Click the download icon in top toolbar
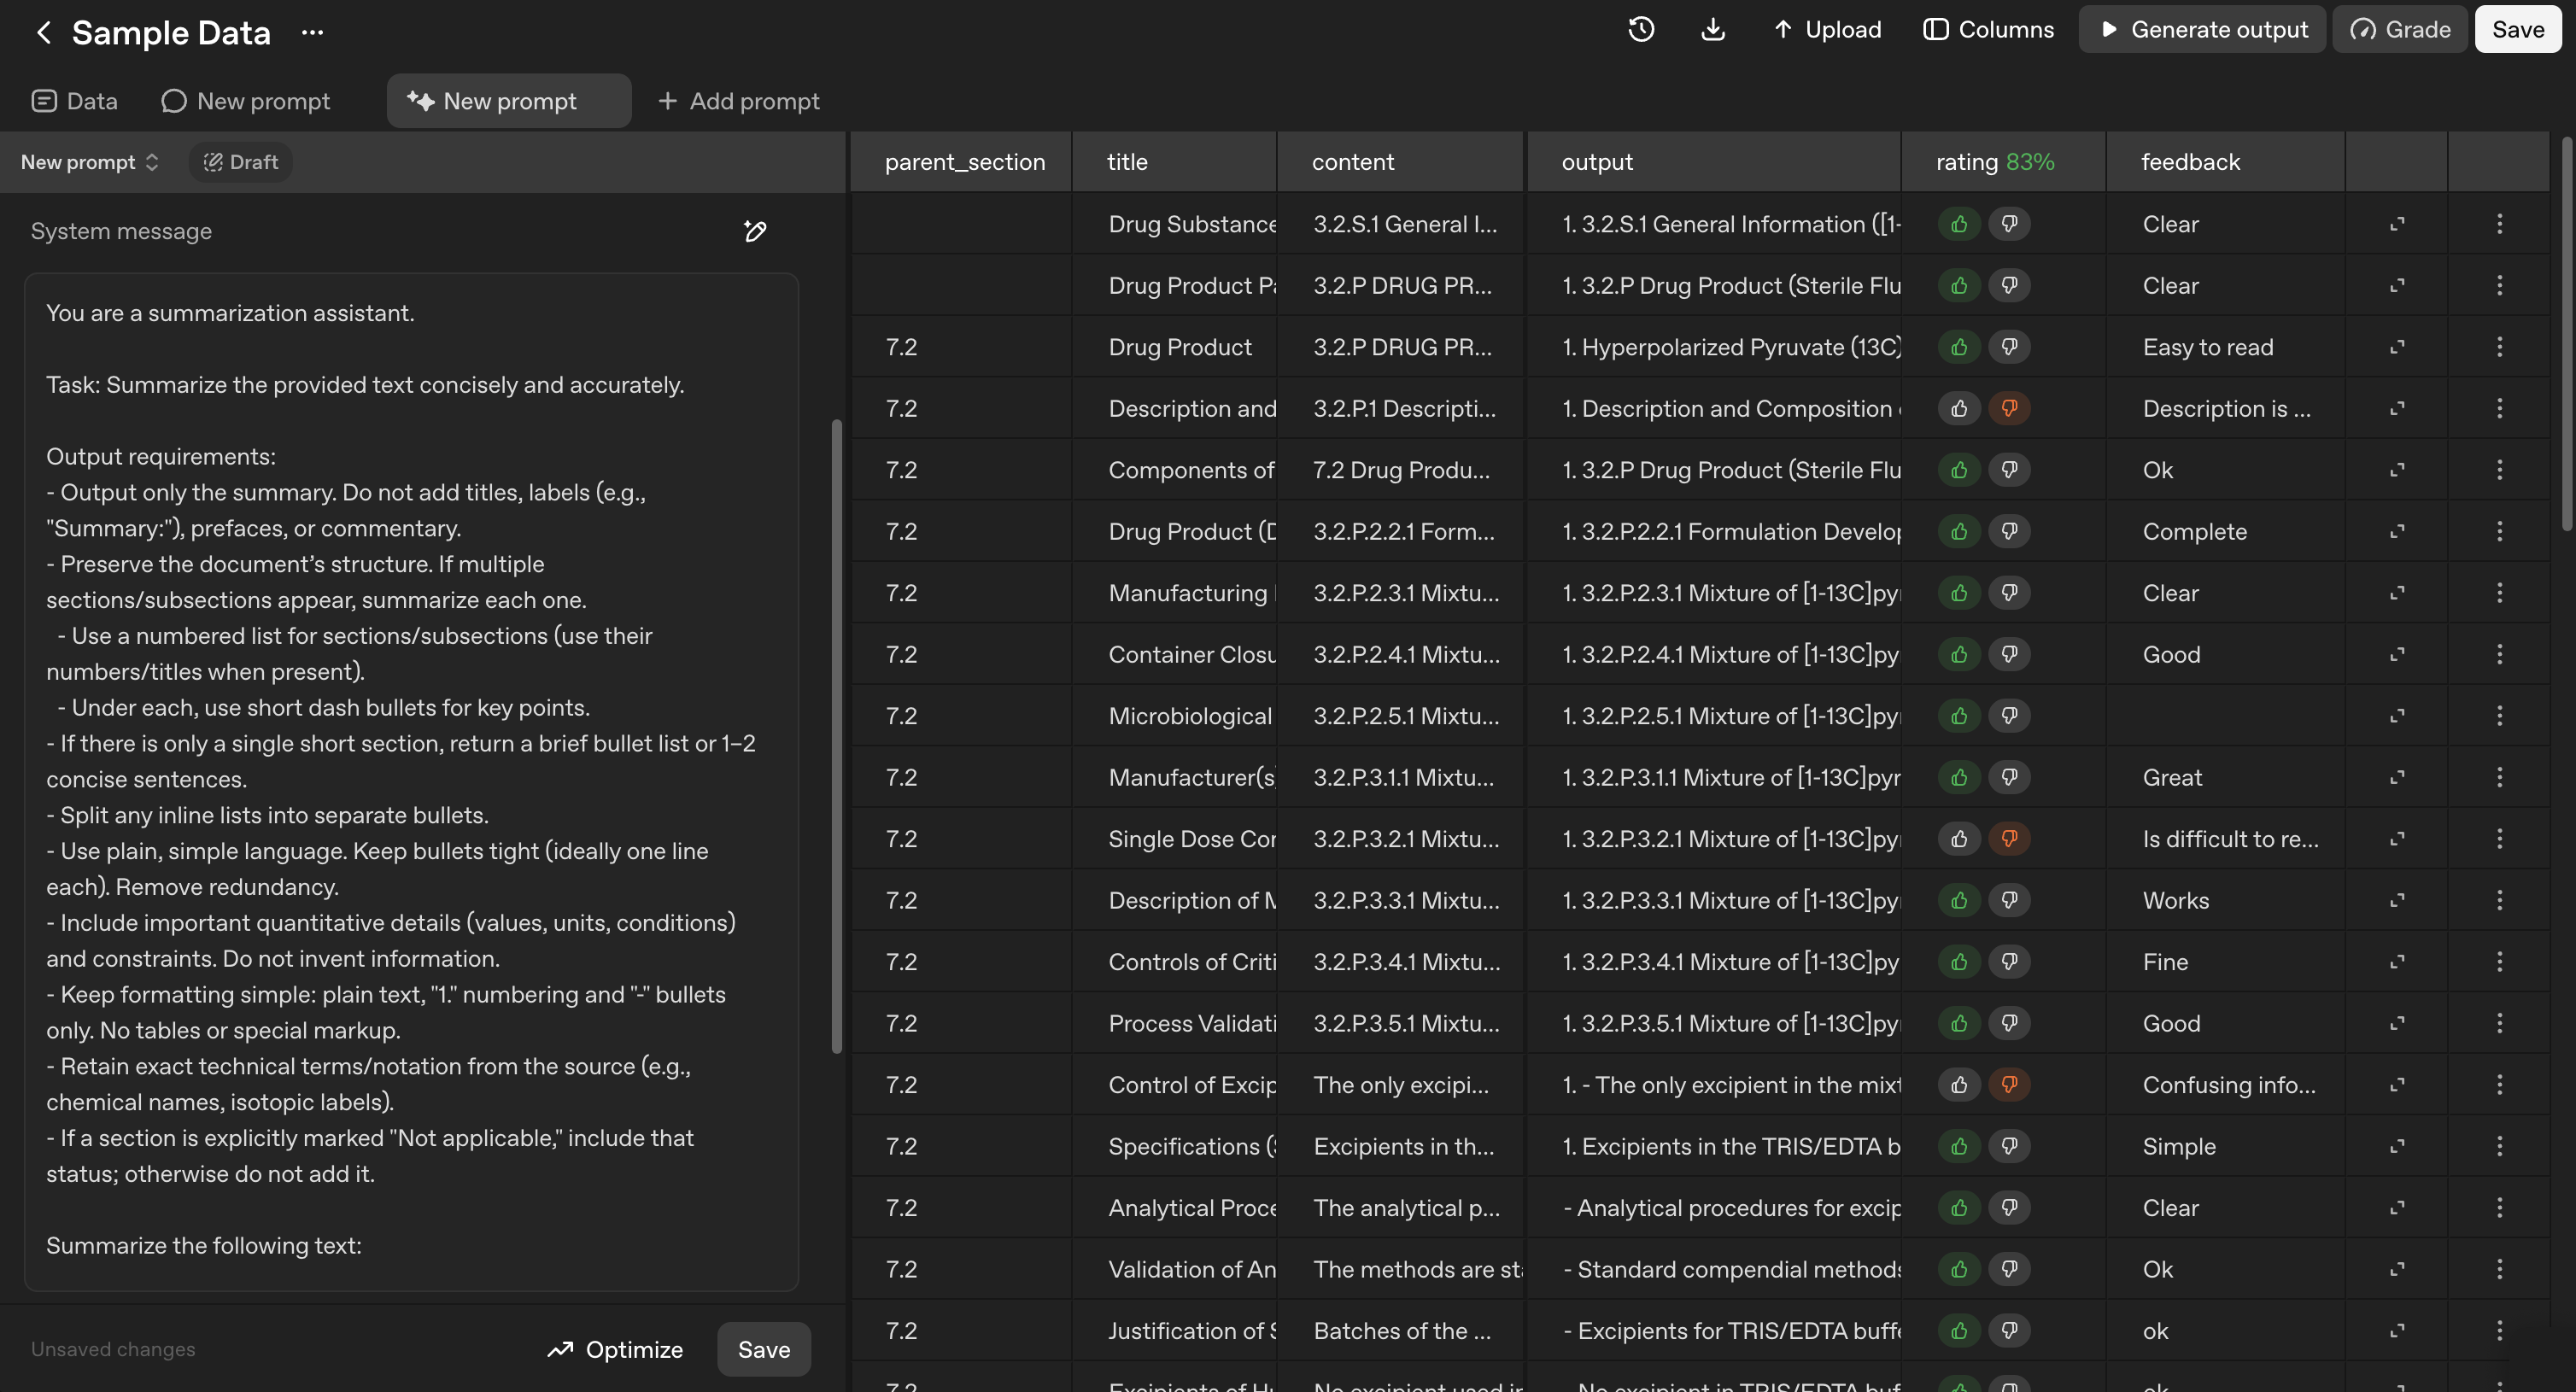 [1713, 30]
